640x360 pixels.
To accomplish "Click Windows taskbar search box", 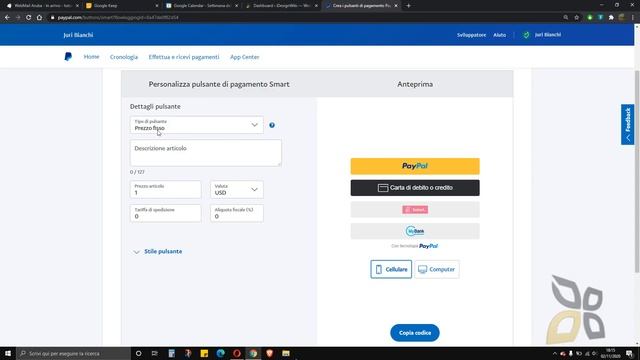I will tap(73, 353).
